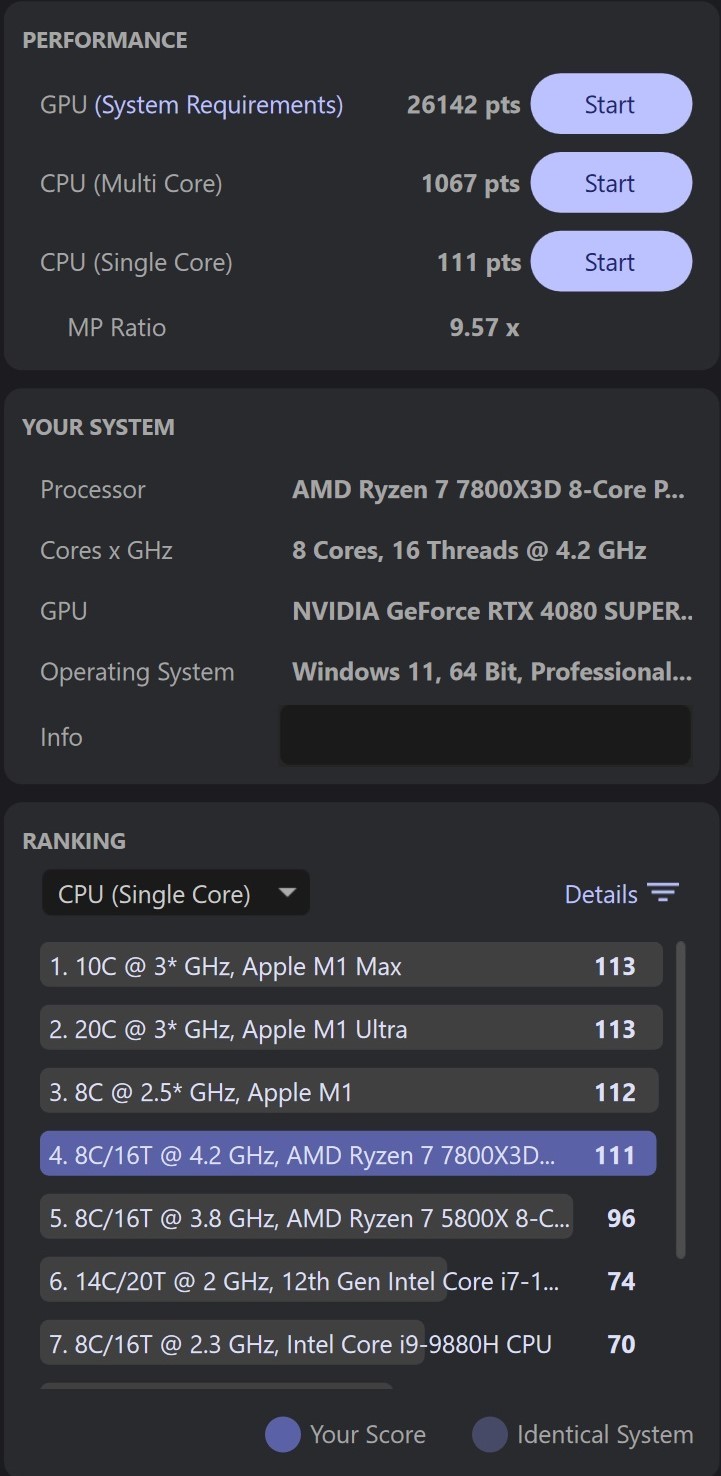This screenshot has height=1476, width=721.
Task: Click the ranking list scrollbar
Action: click(x=681, y=1100)
